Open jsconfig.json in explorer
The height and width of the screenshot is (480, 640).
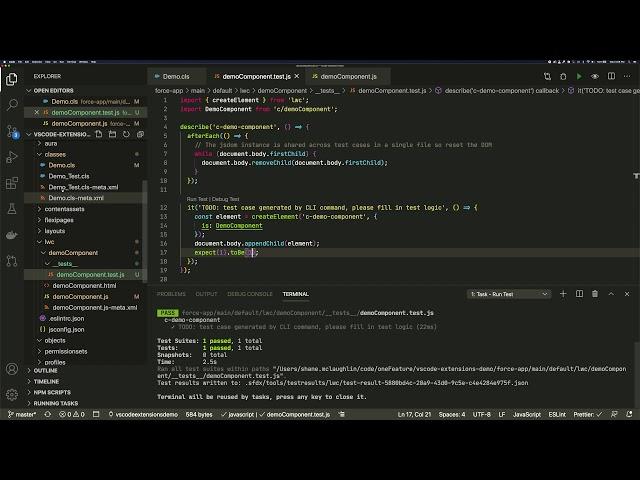[66, 329]
